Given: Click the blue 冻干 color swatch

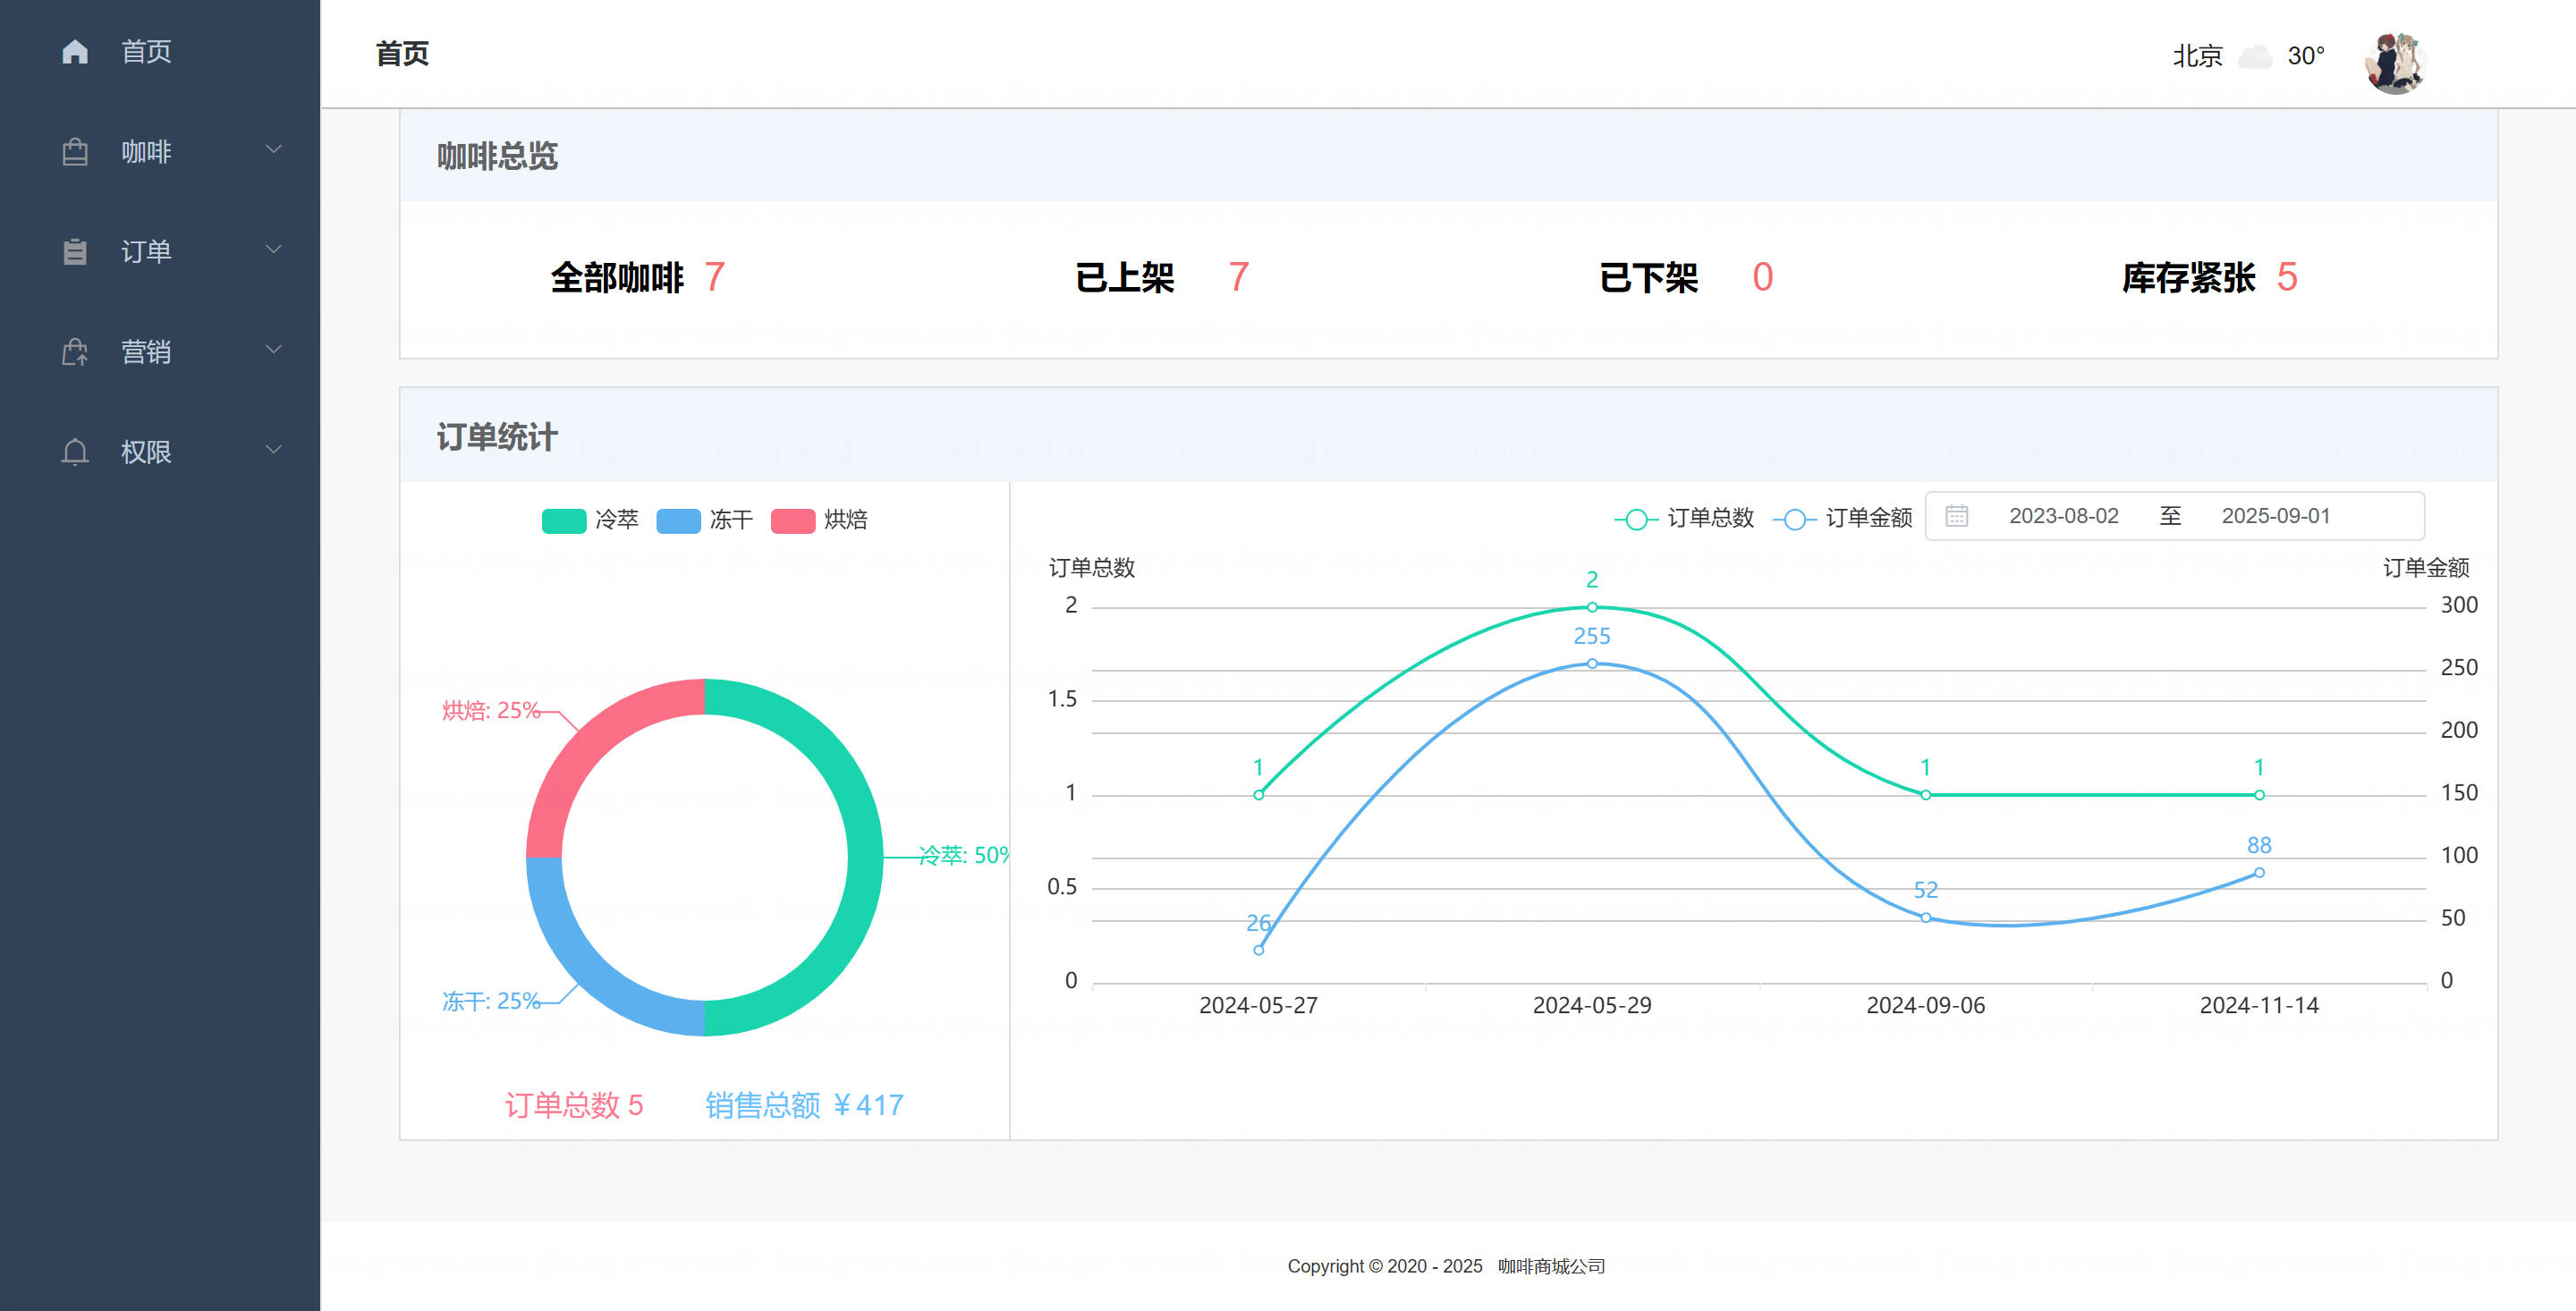Looking at the screenshot, I should [678, 521].
